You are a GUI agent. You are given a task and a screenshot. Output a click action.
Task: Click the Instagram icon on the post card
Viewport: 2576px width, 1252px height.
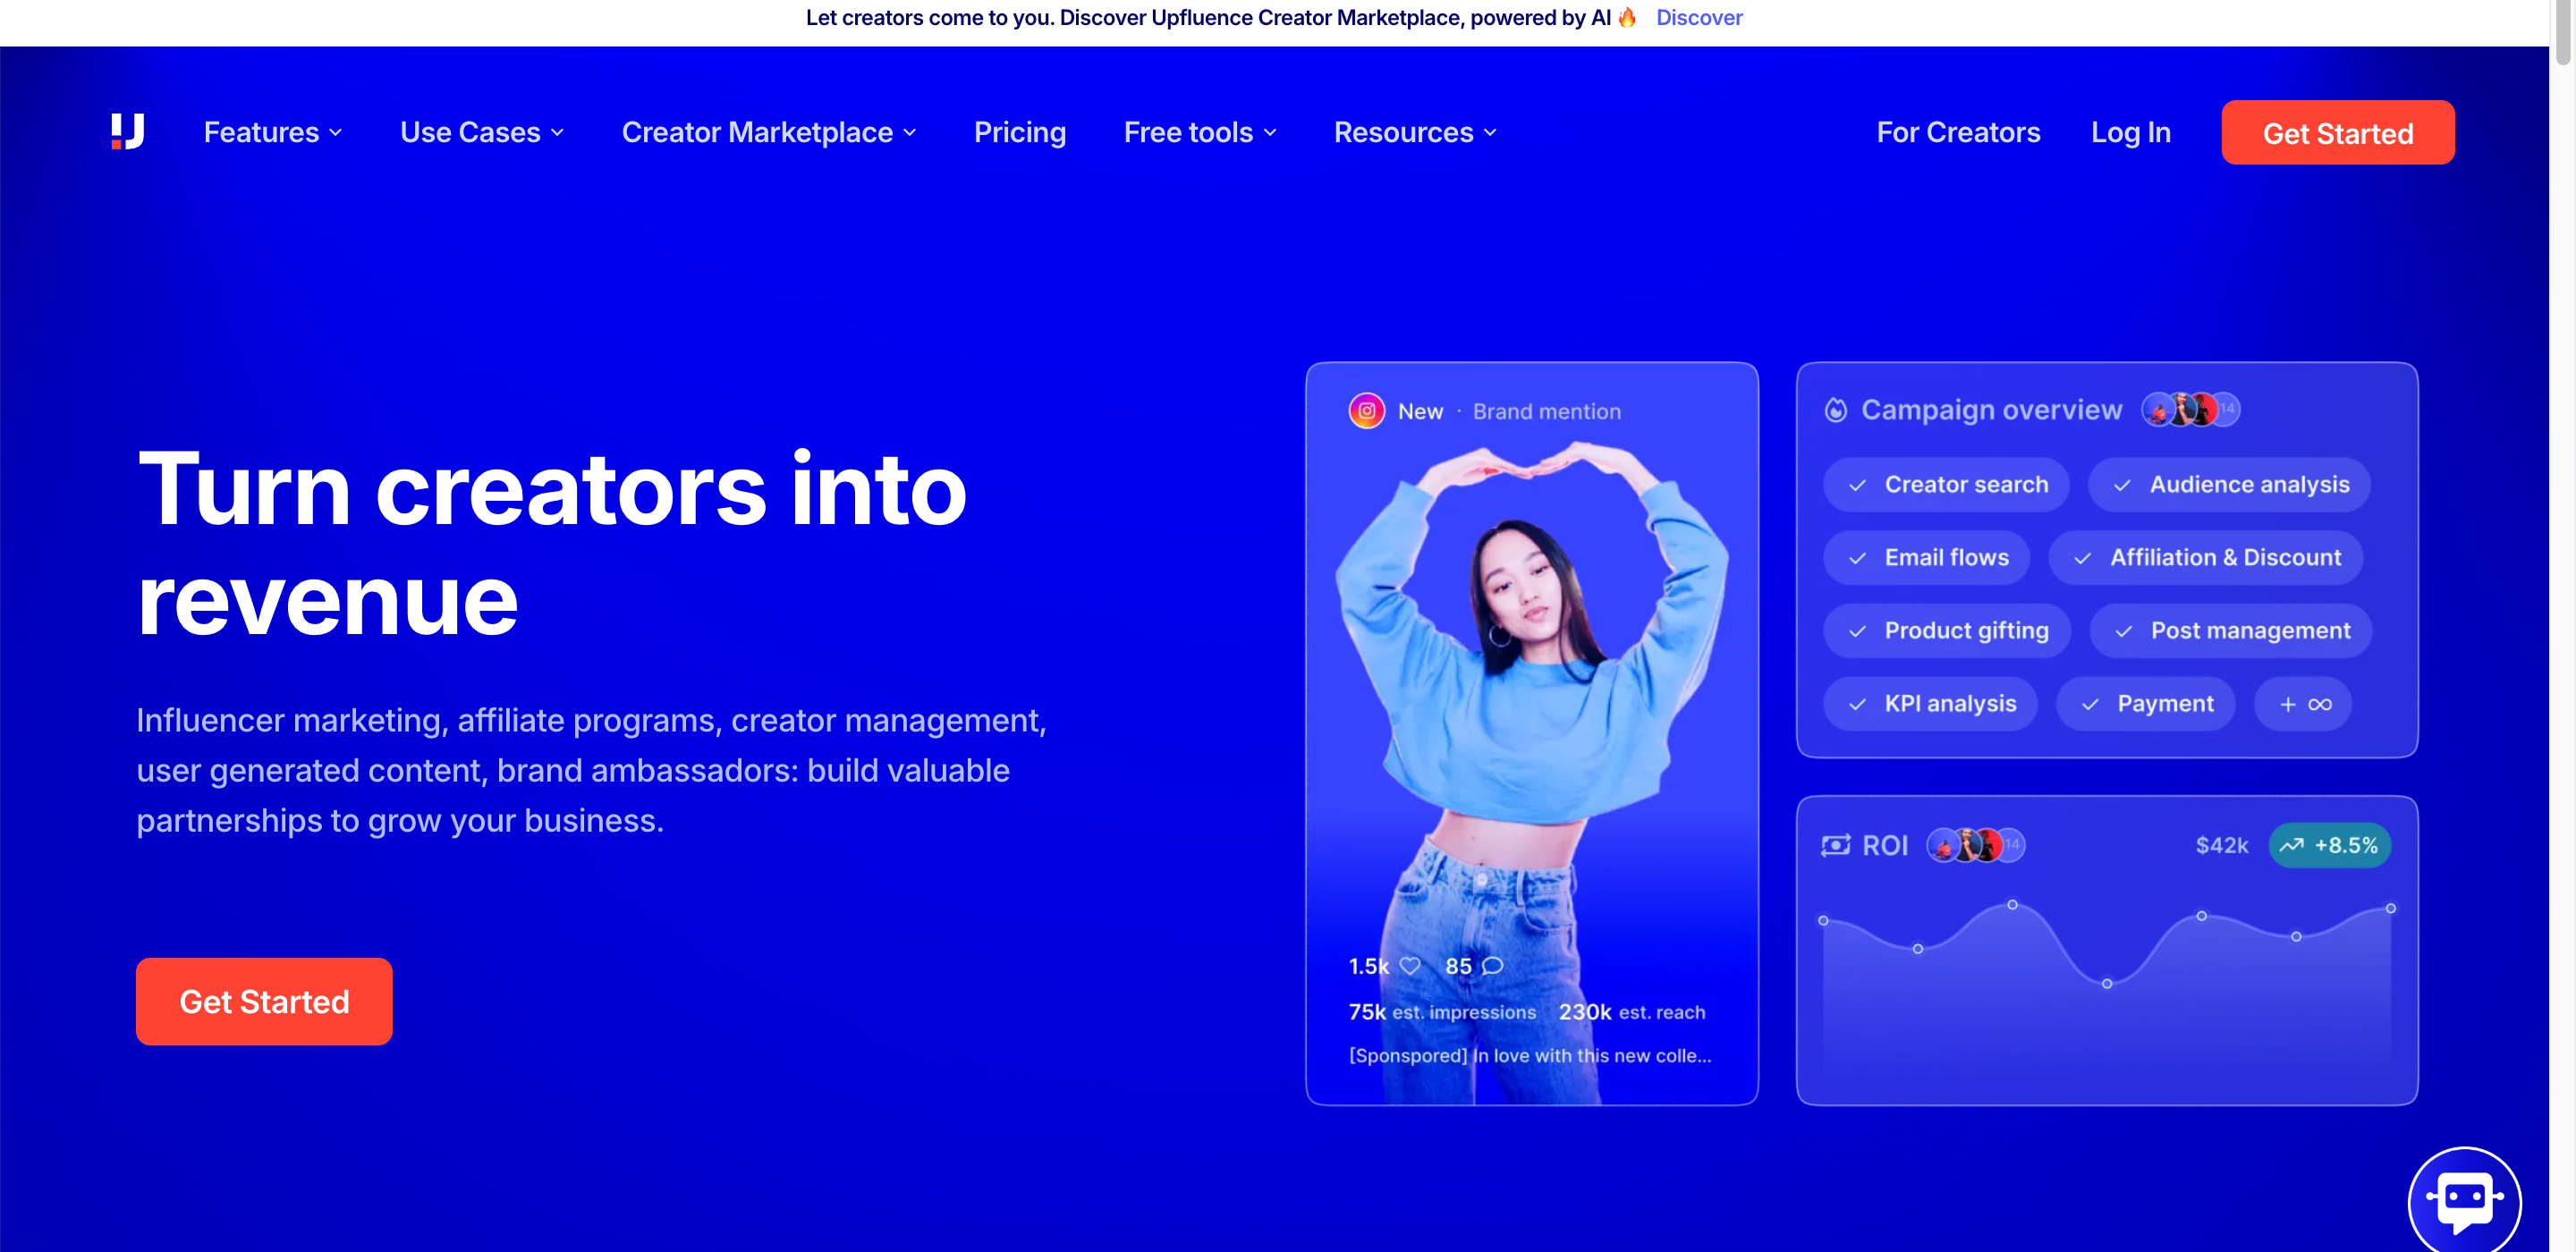coord(1365,410)
